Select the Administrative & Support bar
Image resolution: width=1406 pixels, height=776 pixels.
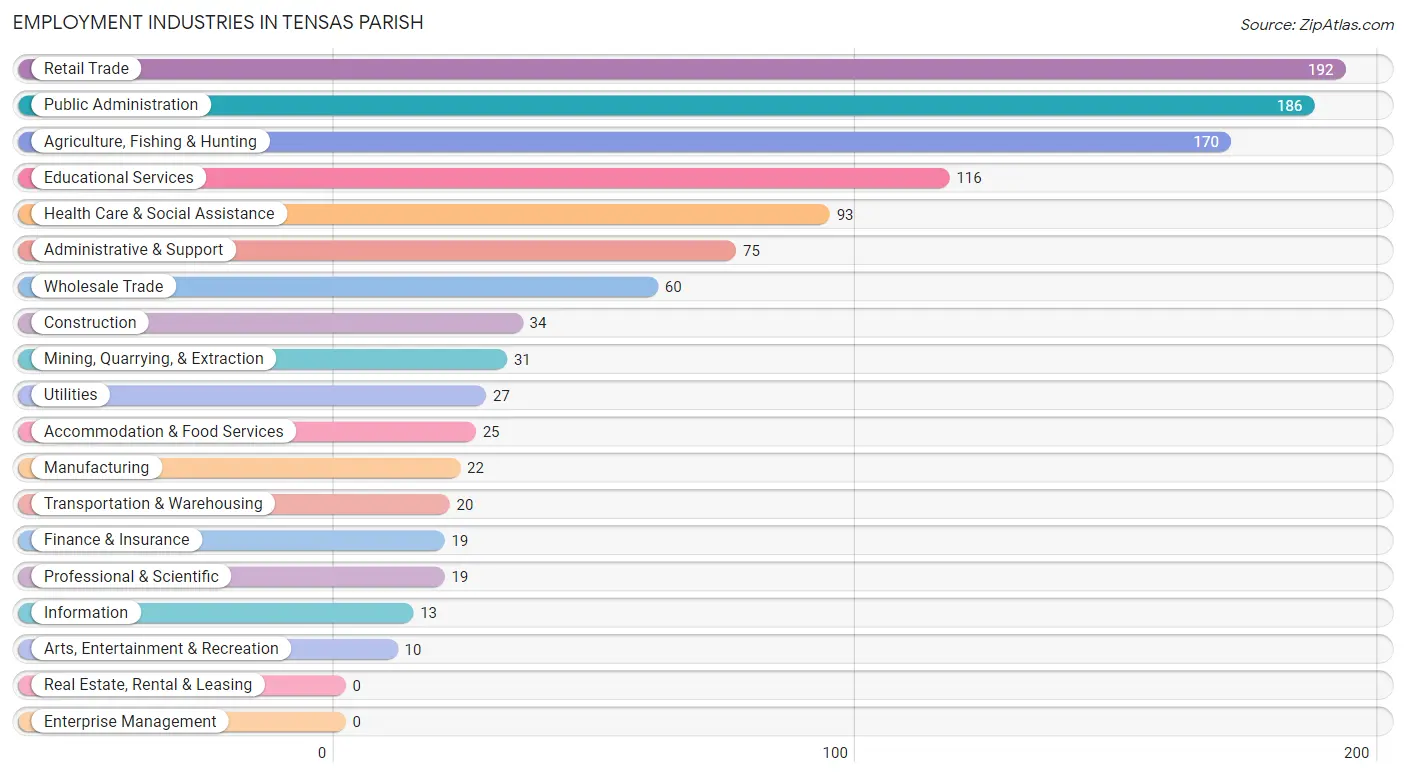pyautogui.click(x=377, y=250)
